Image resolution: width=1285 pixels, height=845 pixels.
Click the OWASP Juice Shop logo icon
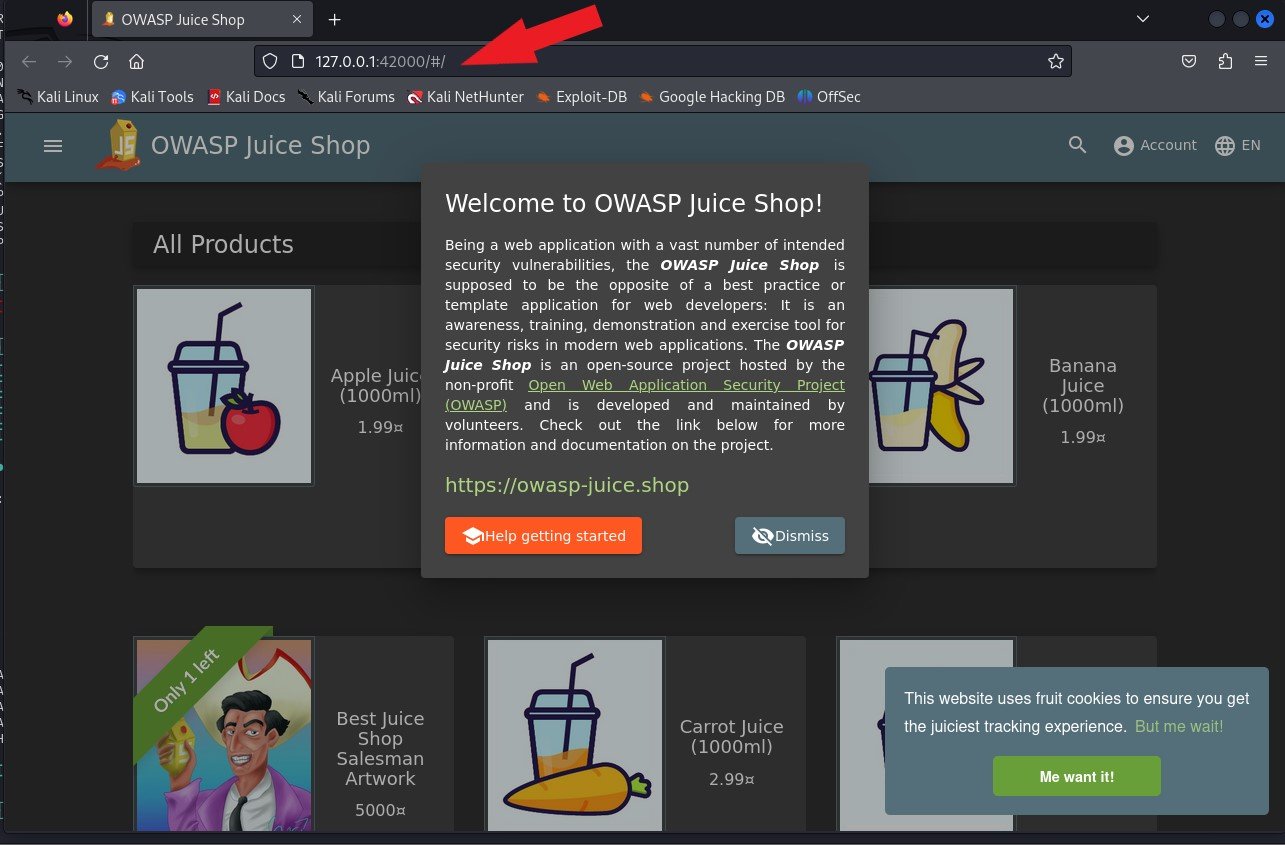(118, 145)
